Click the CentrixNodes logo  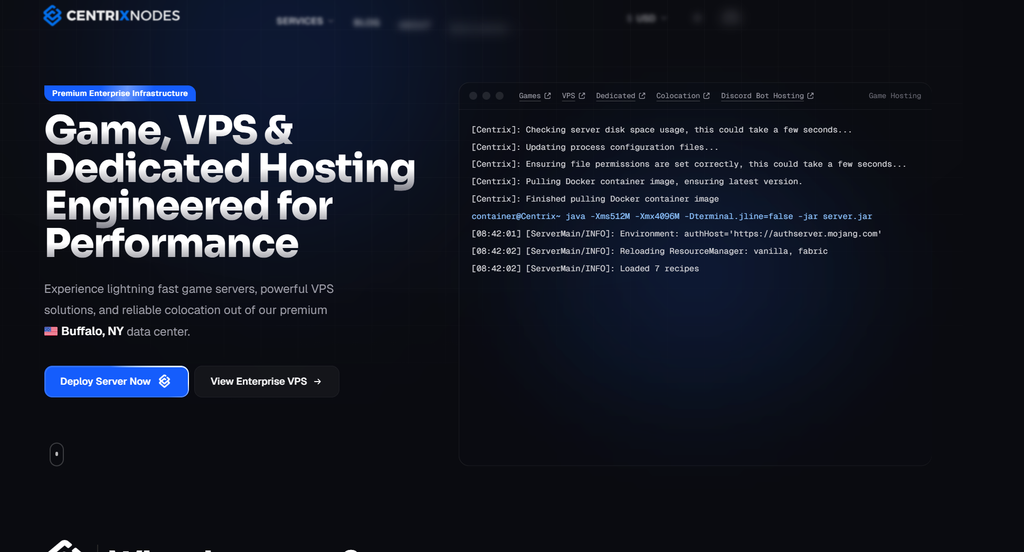coord(112,15)
